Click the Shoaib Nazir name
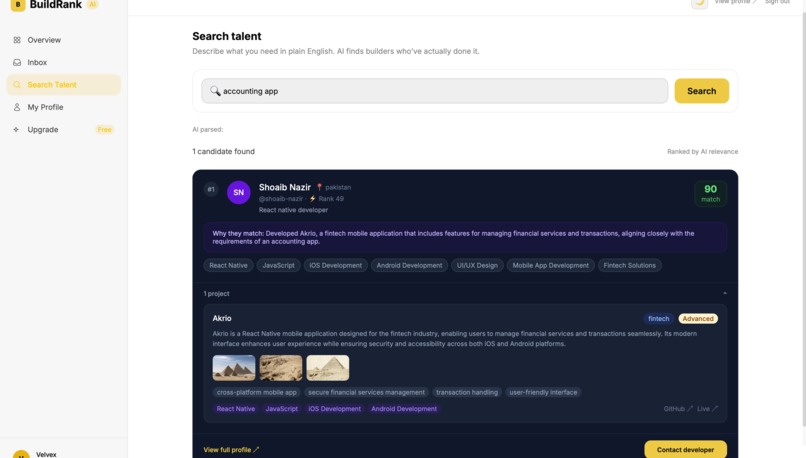The image size is (806, 458). pyautogui.click(x=285, y=187)
